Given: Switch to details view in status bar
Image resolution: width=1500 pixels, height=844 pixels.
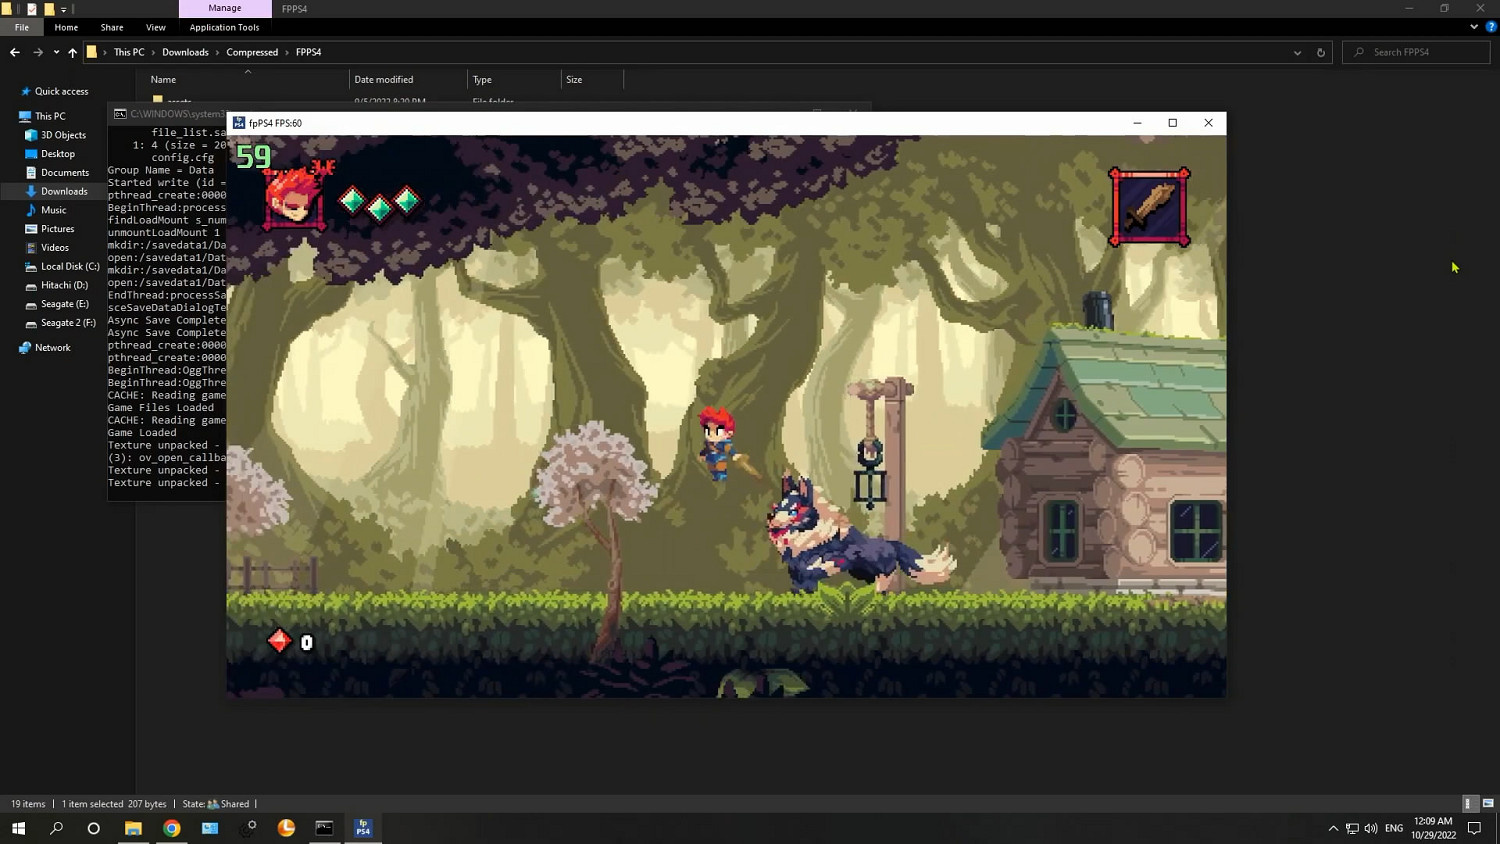Looking at the screenshot, I should [x=1468, y=804].
